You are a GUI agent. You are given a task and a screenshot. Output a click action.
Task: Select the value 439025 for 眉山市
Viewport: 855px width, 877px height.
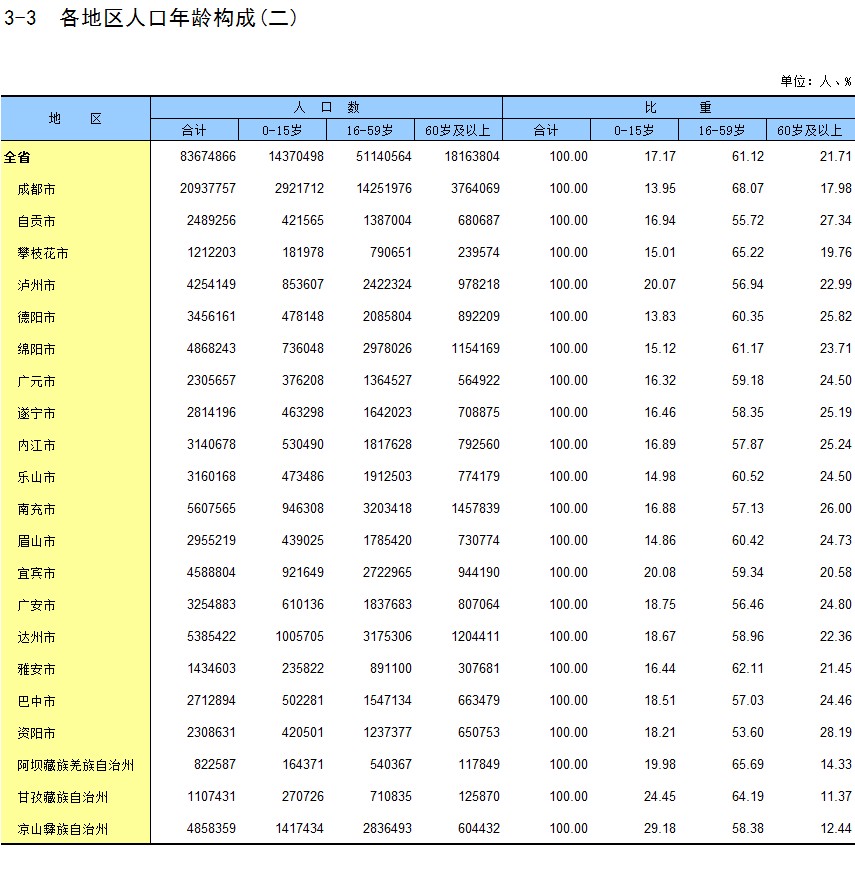pos(303,540)
